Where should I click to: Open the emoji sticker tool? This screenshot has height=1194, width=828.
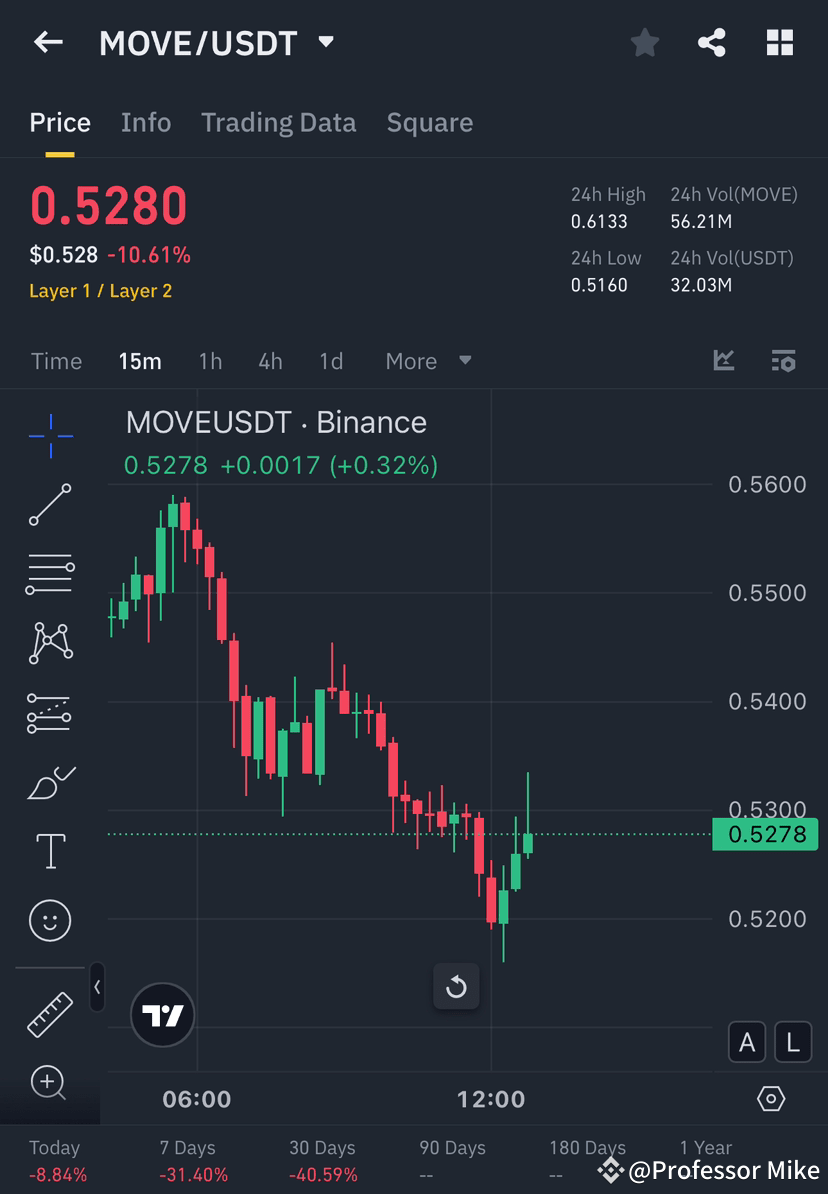point(49,920)
